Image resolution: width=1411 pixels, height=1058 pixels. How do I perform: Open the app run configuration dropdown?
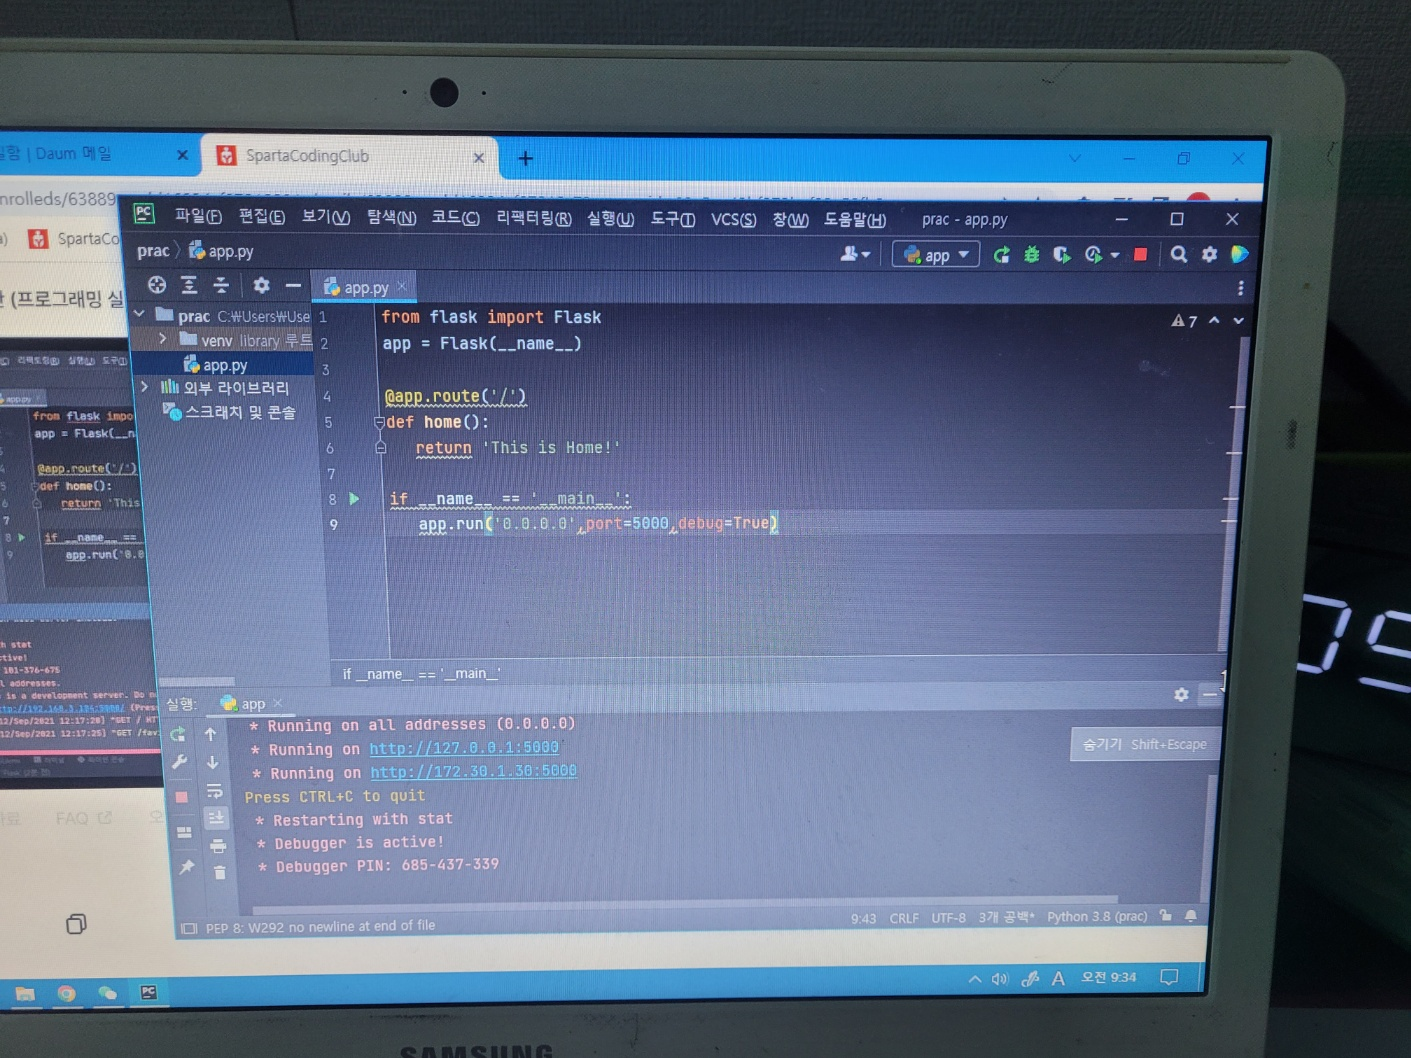click(x=936, y=255)
